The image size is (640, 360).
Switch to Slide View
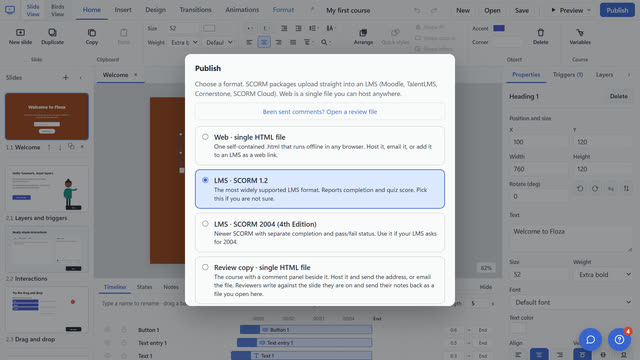[x=33, y=10]
